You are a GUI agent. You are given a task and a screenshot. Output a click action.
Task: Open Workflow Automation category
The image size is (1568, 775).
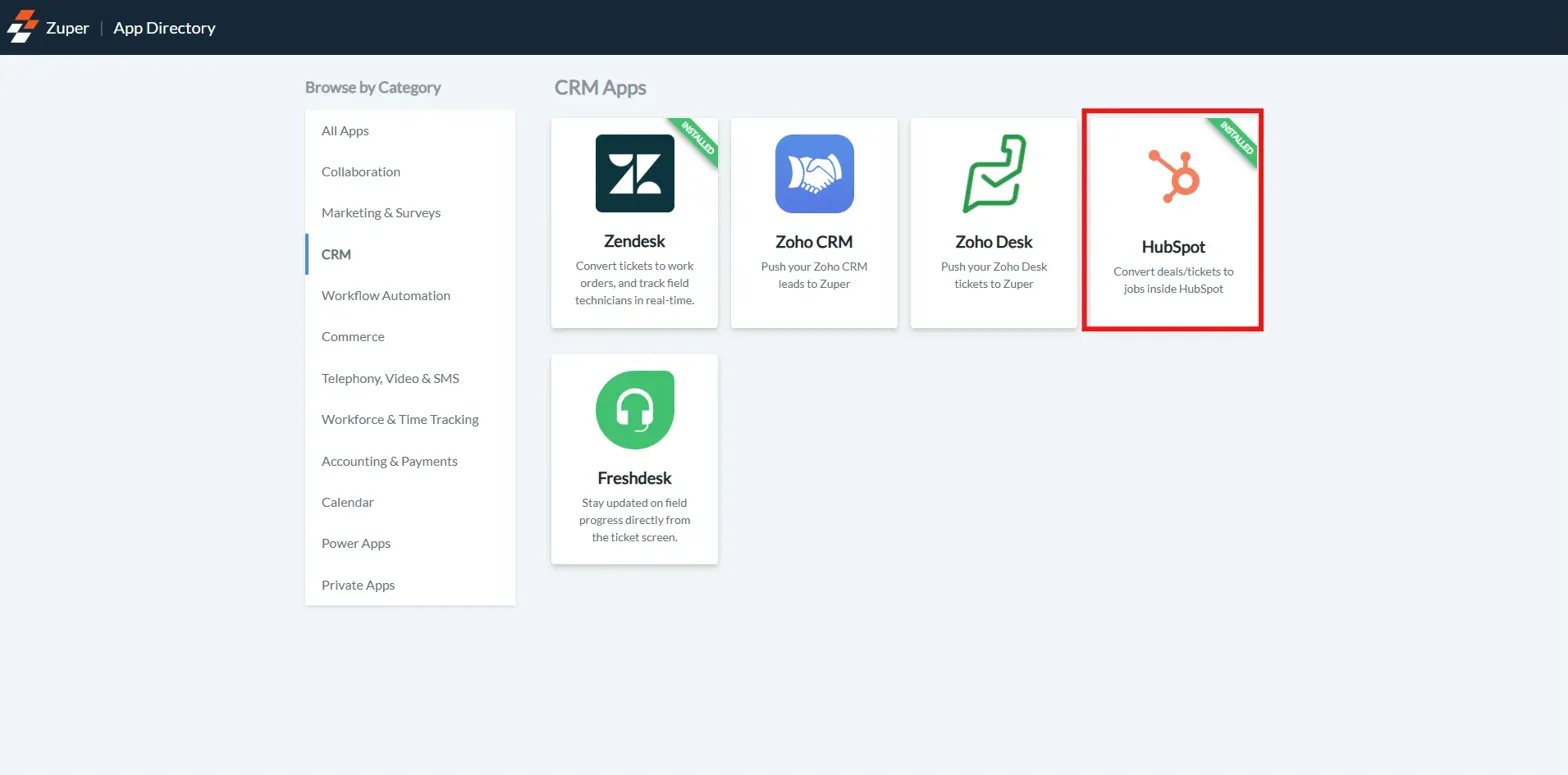(410, 296)
